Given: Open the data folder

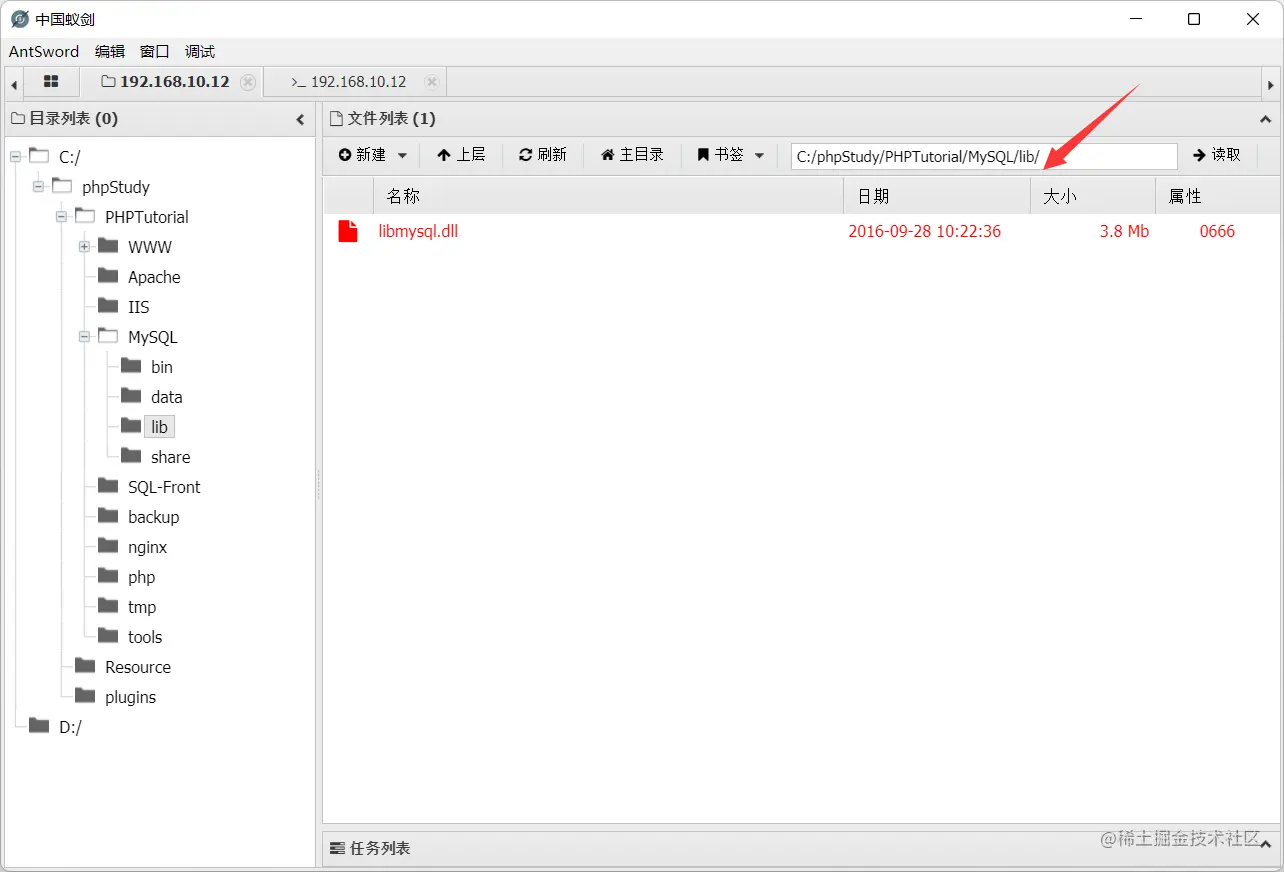Looking at the screenshot, I should (167, 397).
